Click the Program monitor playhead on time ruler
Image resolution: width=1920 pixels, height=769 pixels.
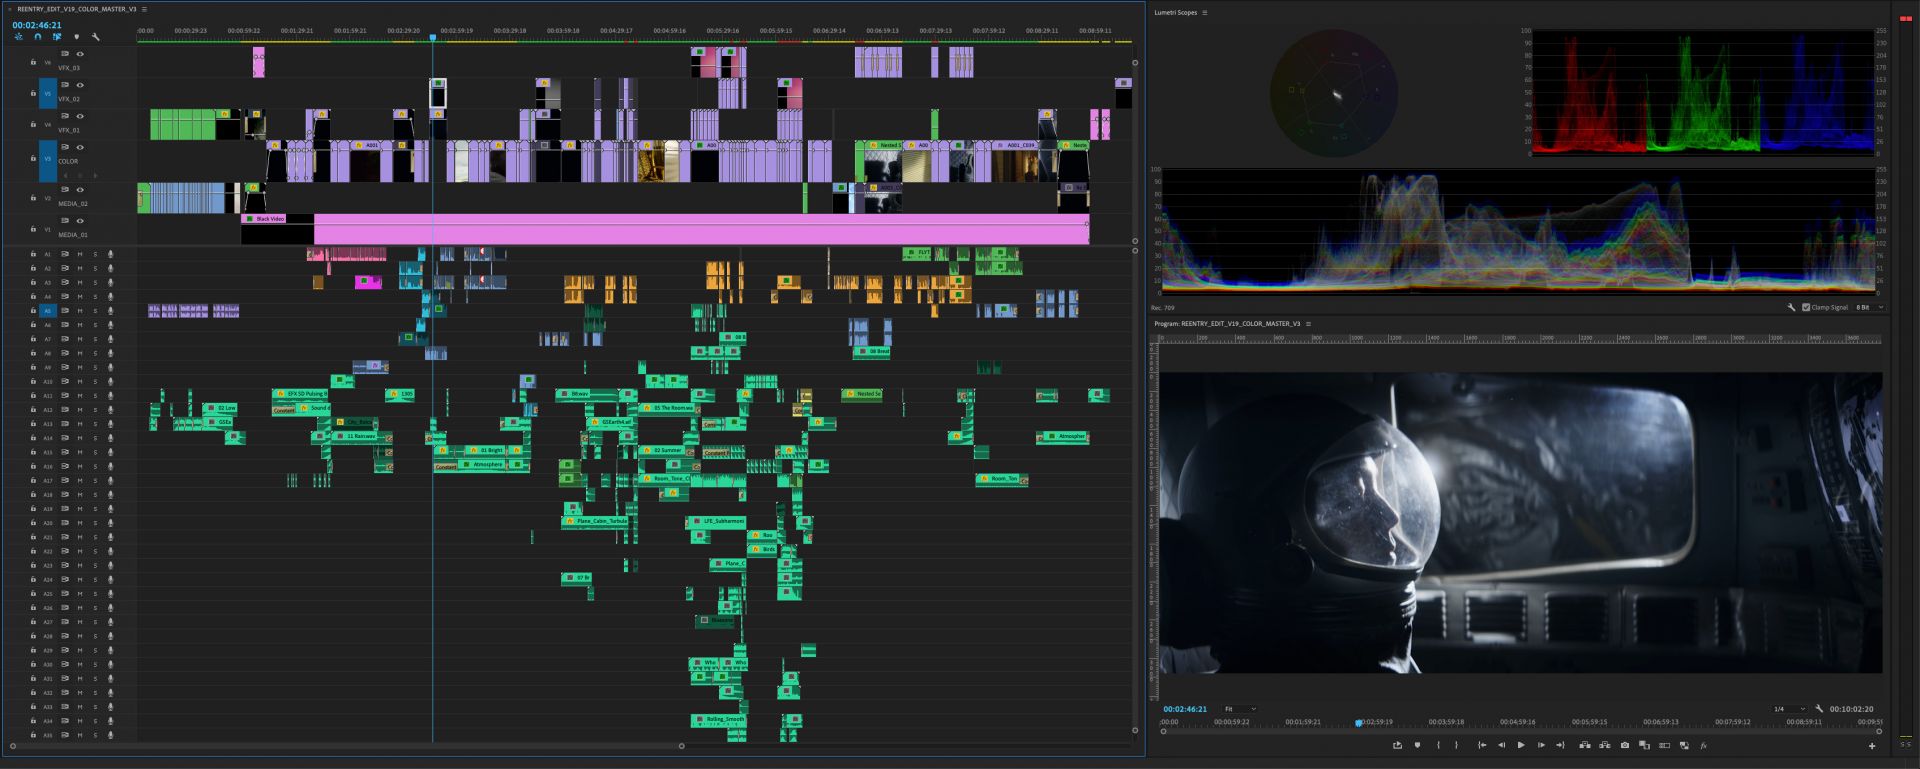(x=1358, y=722)
